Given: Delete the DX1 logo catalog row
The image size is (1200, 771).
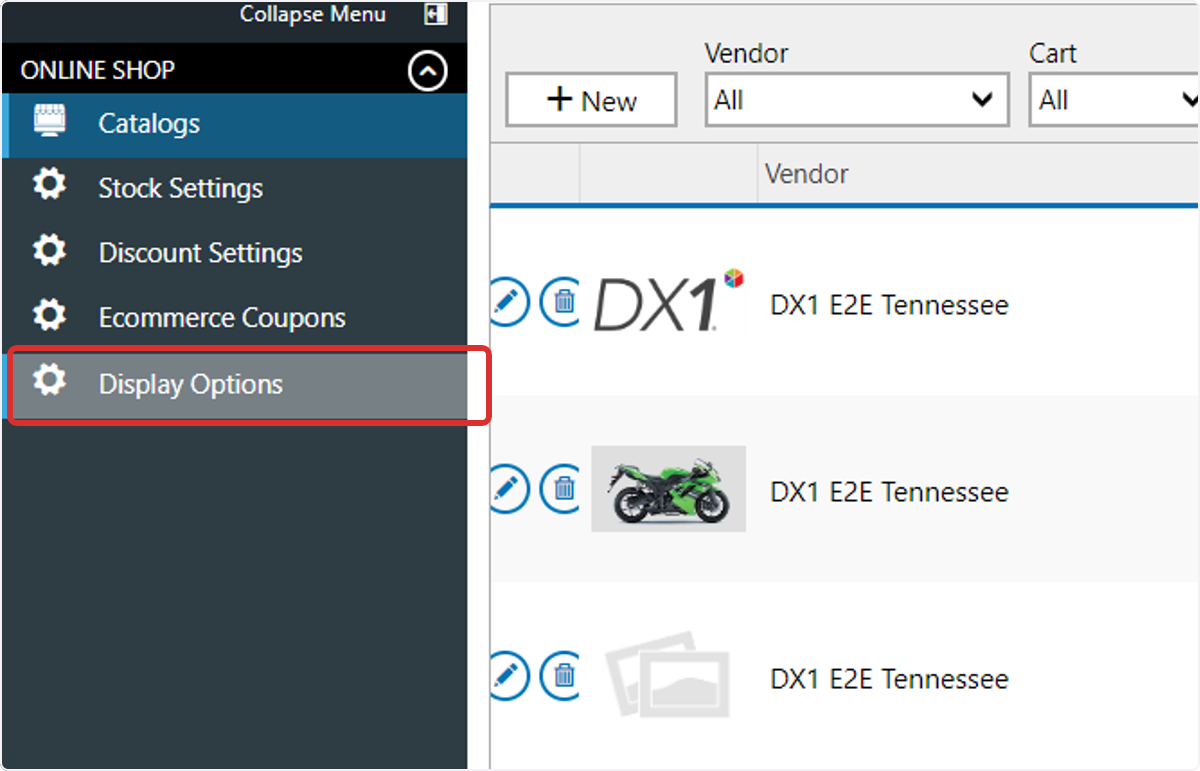Looking at the screenshot, I should 560,301.
